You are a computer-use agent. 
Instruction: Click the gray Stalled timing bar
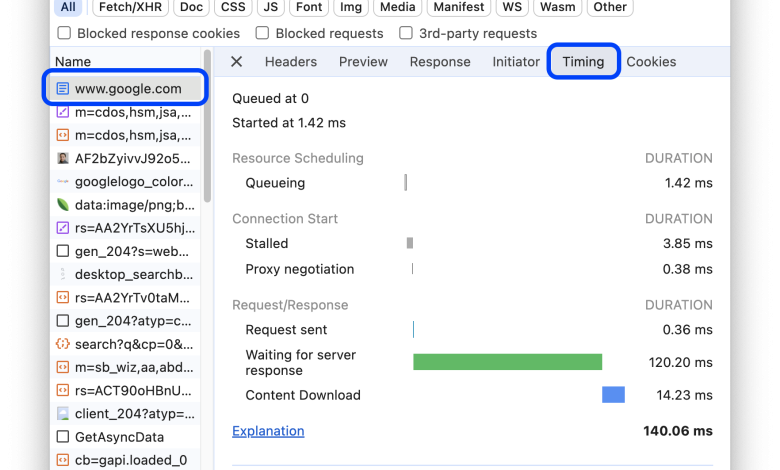click(410, 243)
